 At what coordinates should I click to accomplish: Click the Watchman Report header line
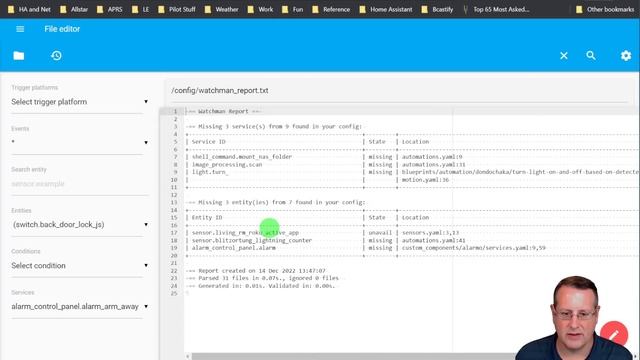(x=223, y=111)
